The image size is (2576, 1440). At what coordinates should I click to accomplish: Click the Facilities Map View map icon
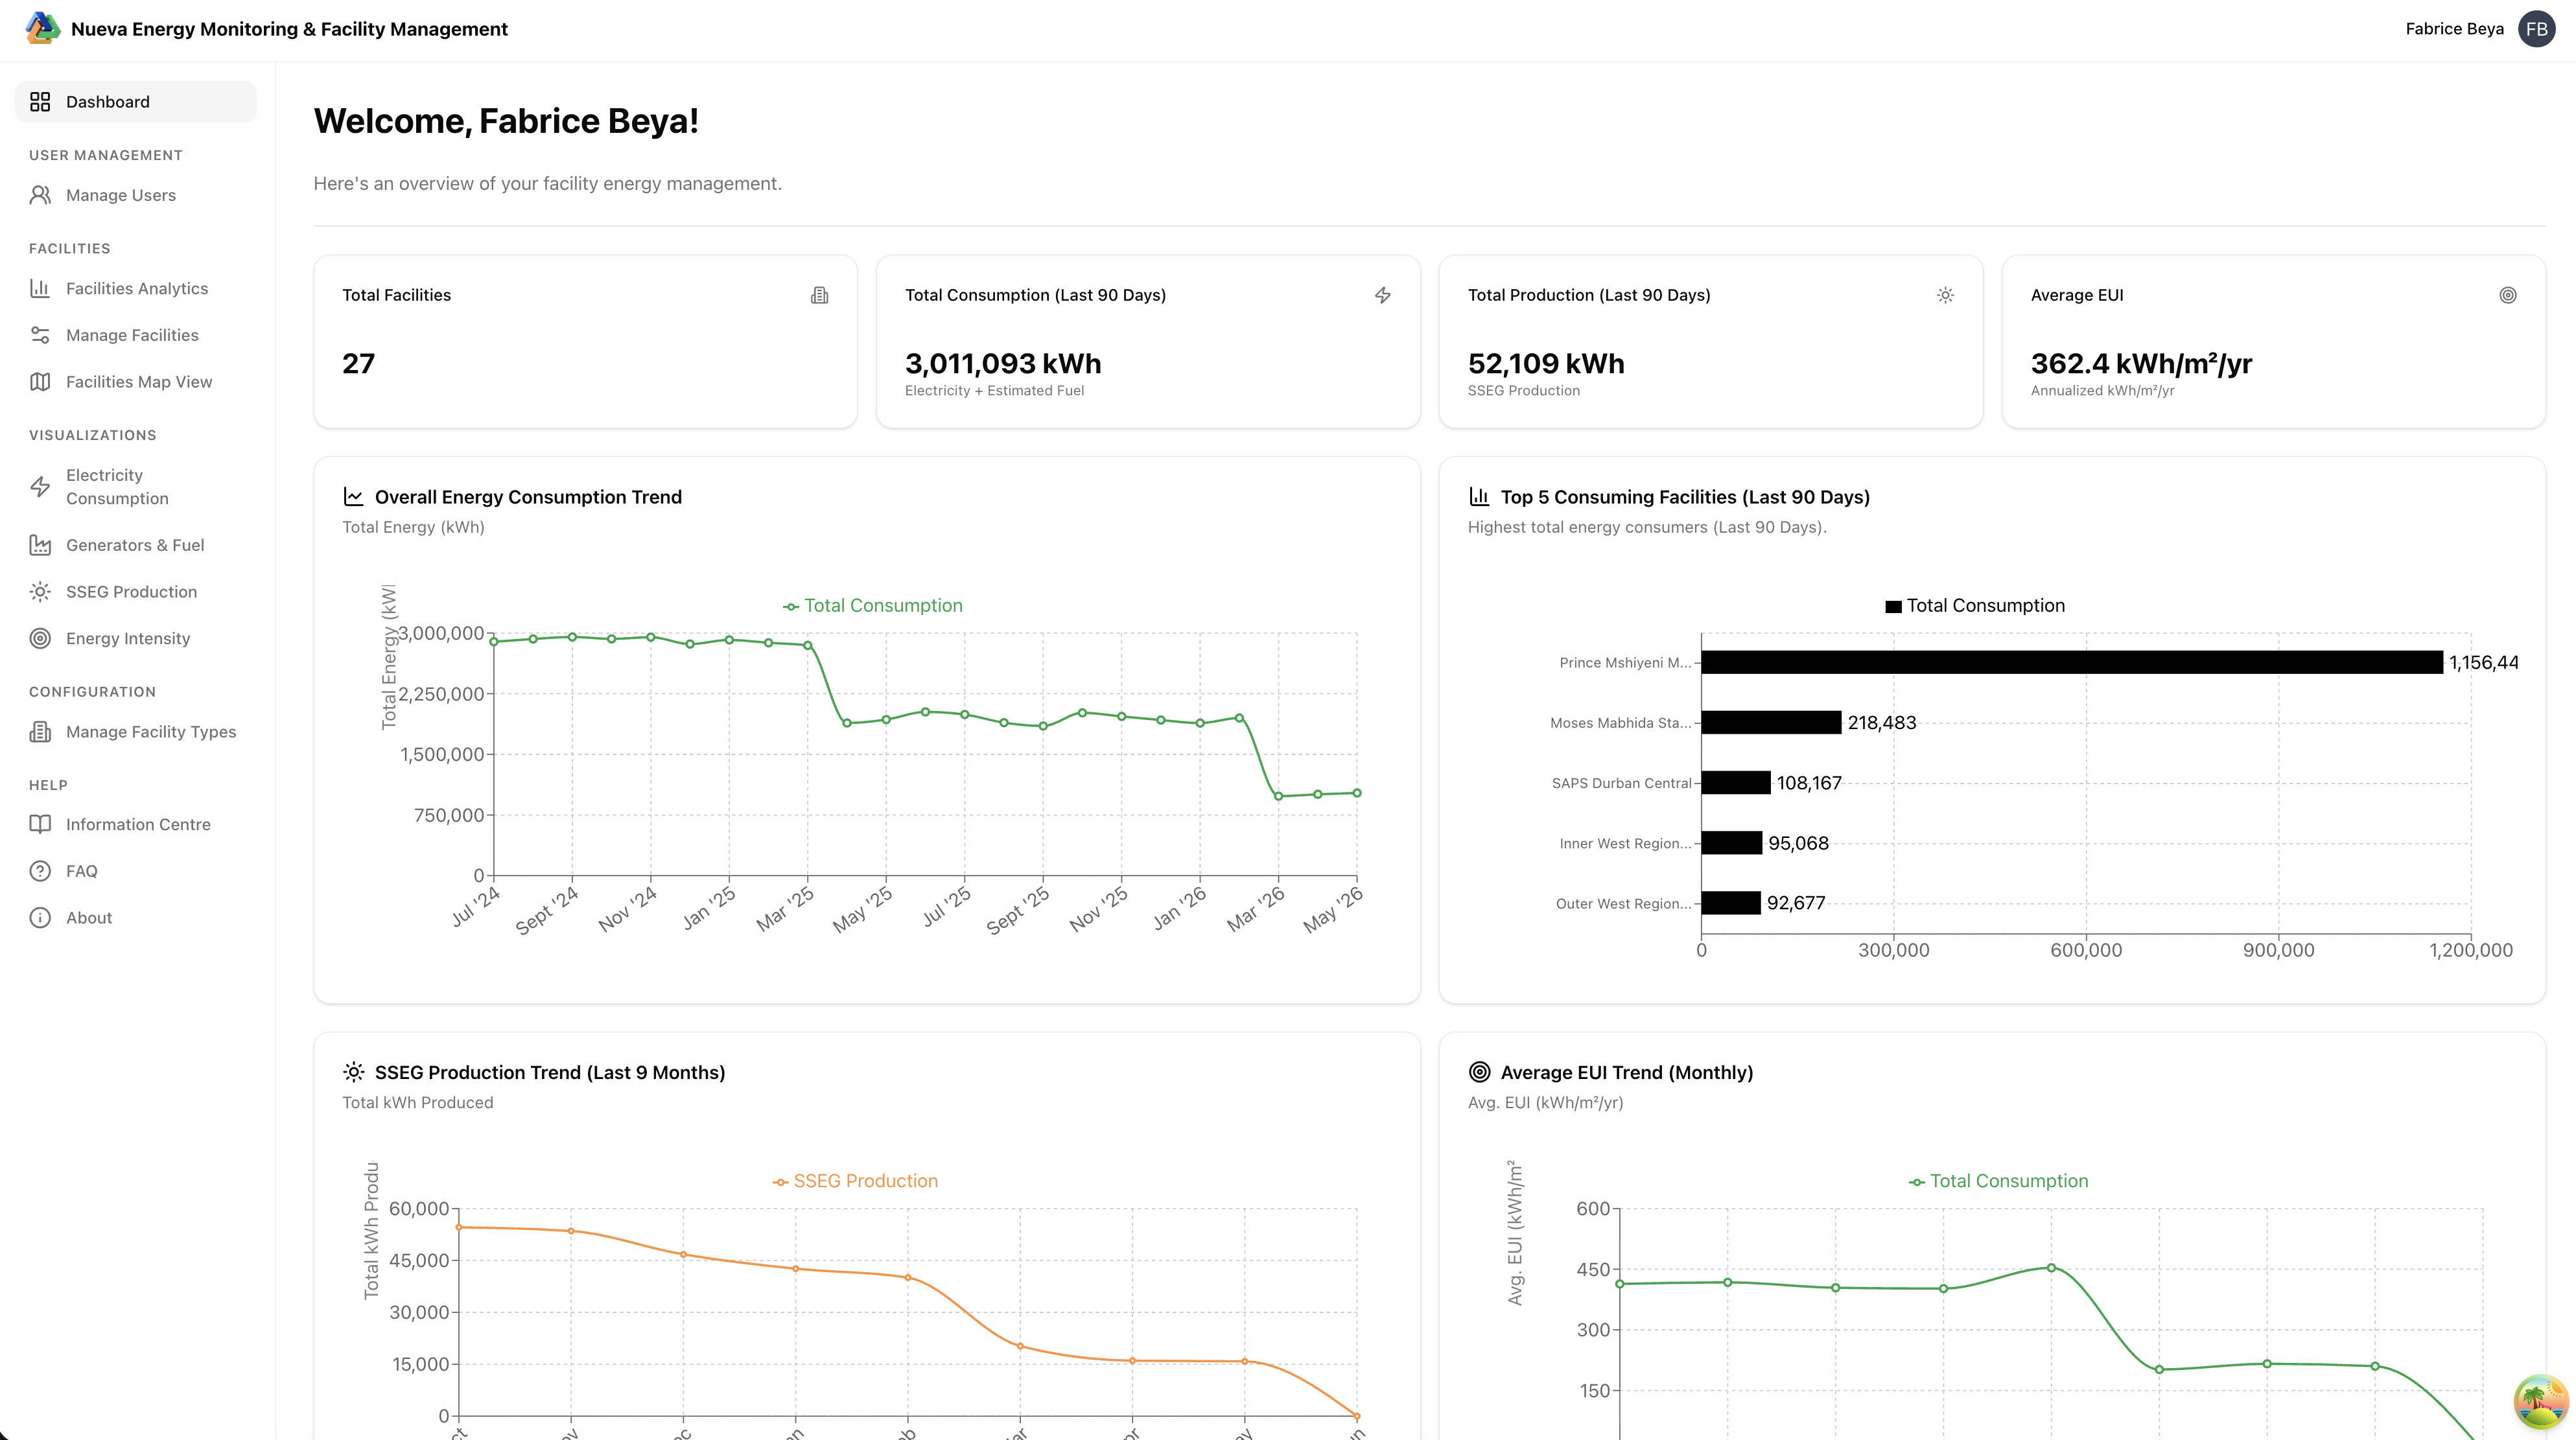click(40, 382)
